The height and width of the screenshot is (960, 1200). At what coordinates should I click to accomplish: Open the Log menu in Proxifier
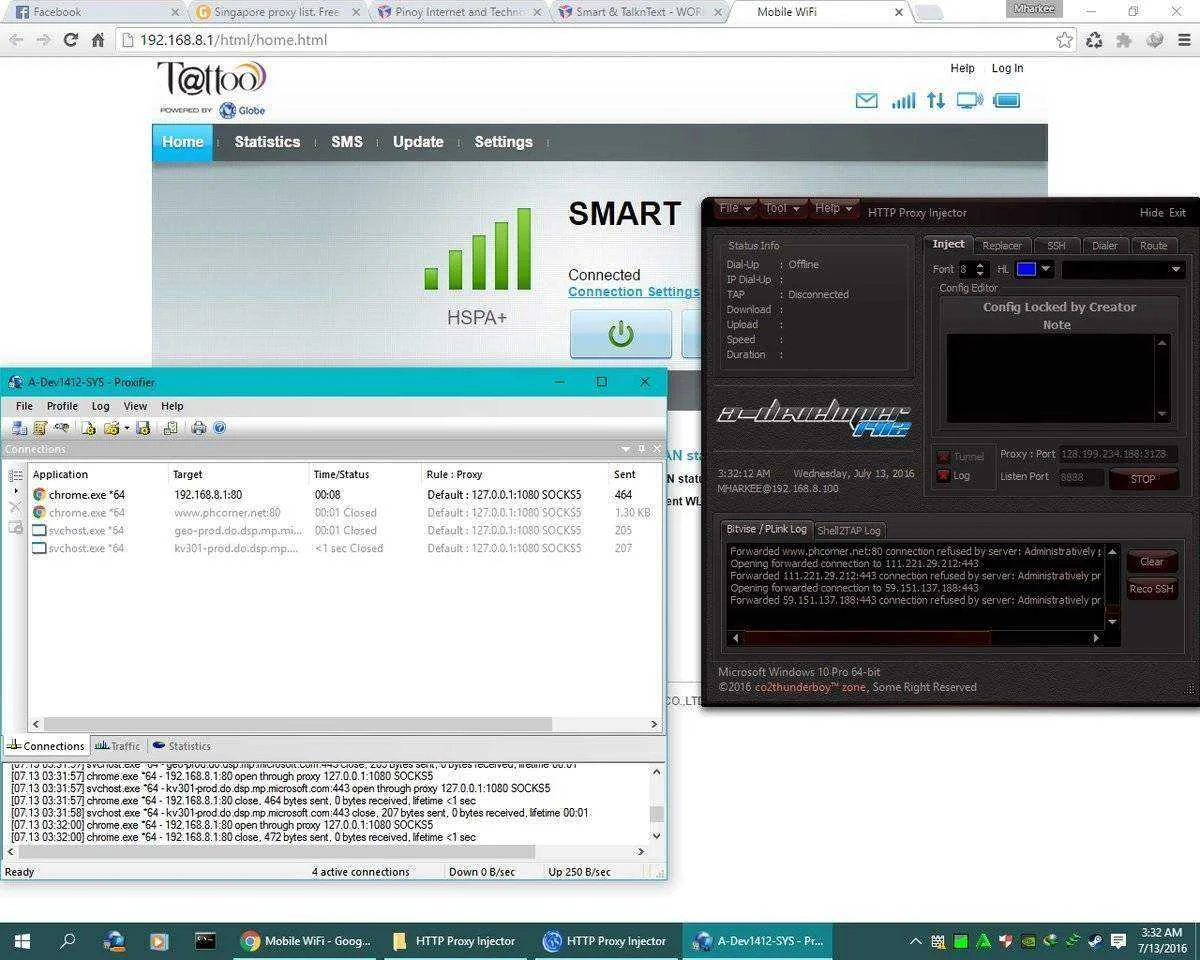point(100,406)
